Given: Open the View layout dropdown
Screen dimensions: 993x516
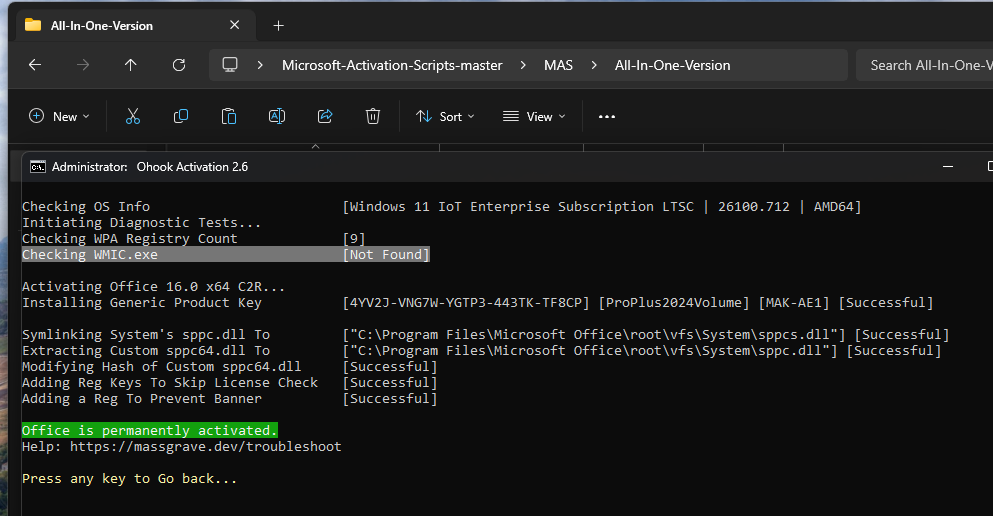Looking at the screenshot, I should coord(534,116).
